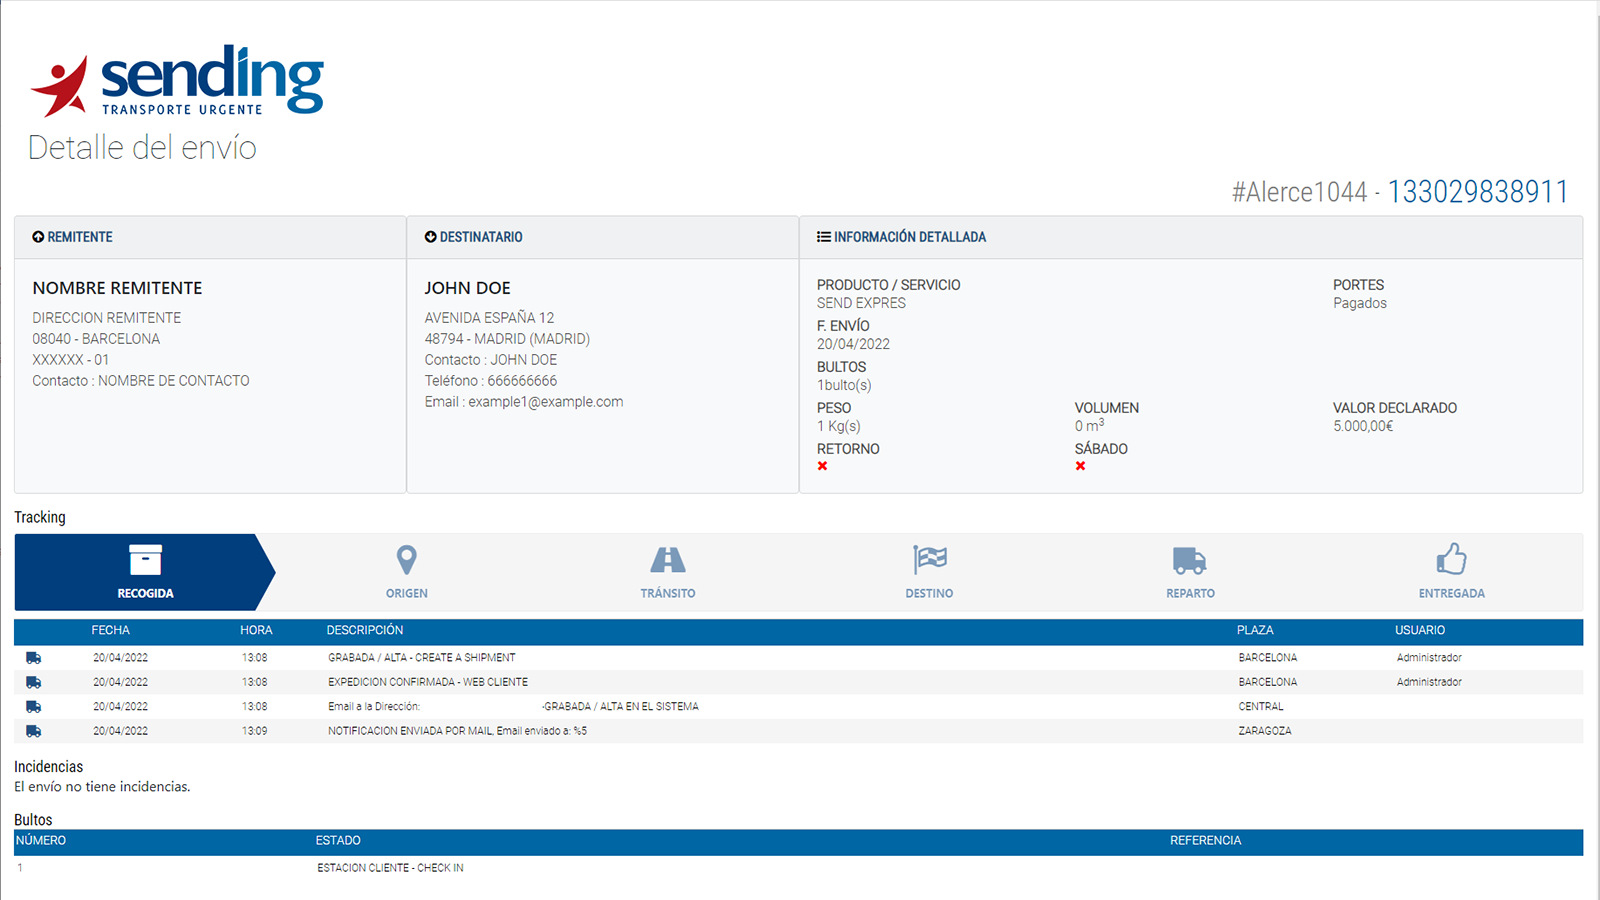Click the Sending Transporte Urgente logo
Viewport: 1600px width, 900px height.
coord(178,81)
